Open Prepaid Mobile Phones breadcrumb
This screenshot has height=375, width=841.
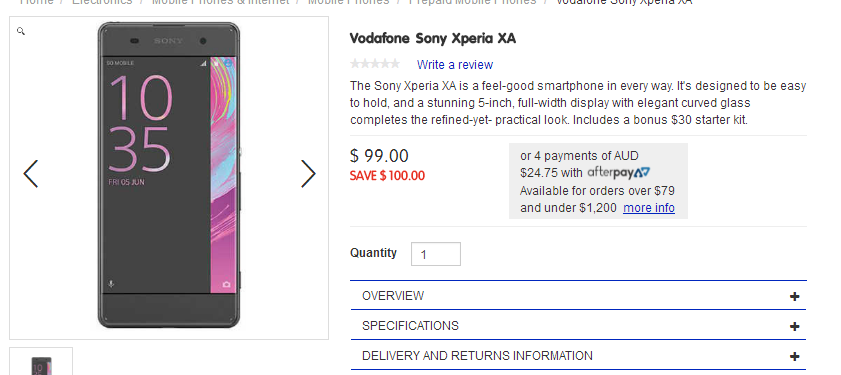point(472,2)
